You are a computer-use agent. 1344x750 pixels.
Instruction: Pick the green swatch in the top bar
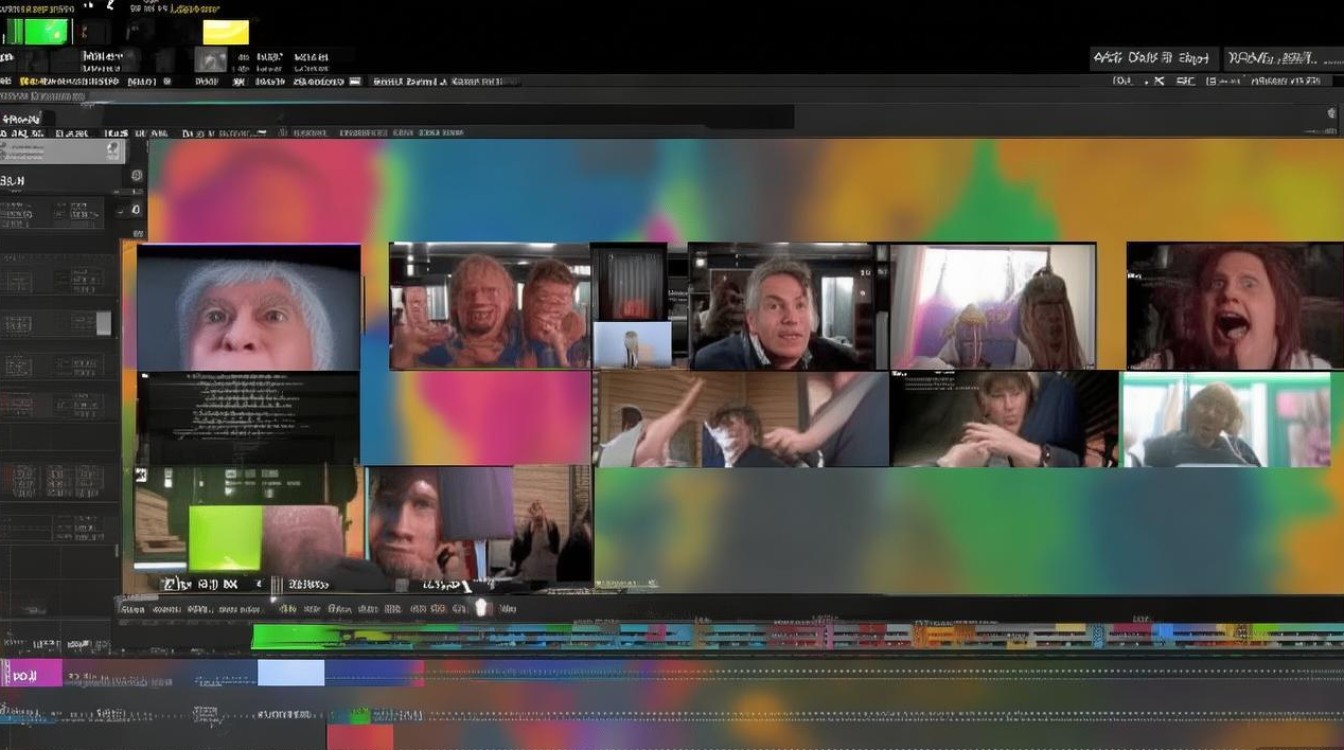pos(40,31)
